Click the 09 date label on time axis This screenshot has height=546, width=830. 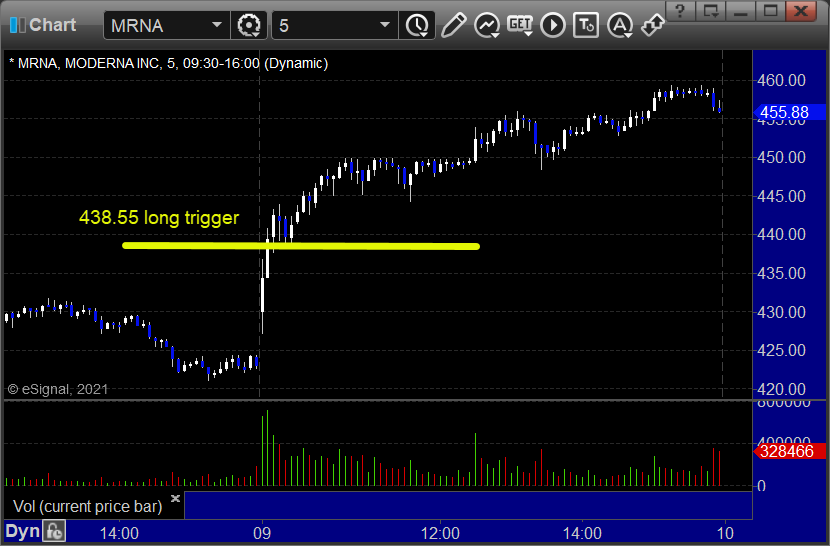262,533
